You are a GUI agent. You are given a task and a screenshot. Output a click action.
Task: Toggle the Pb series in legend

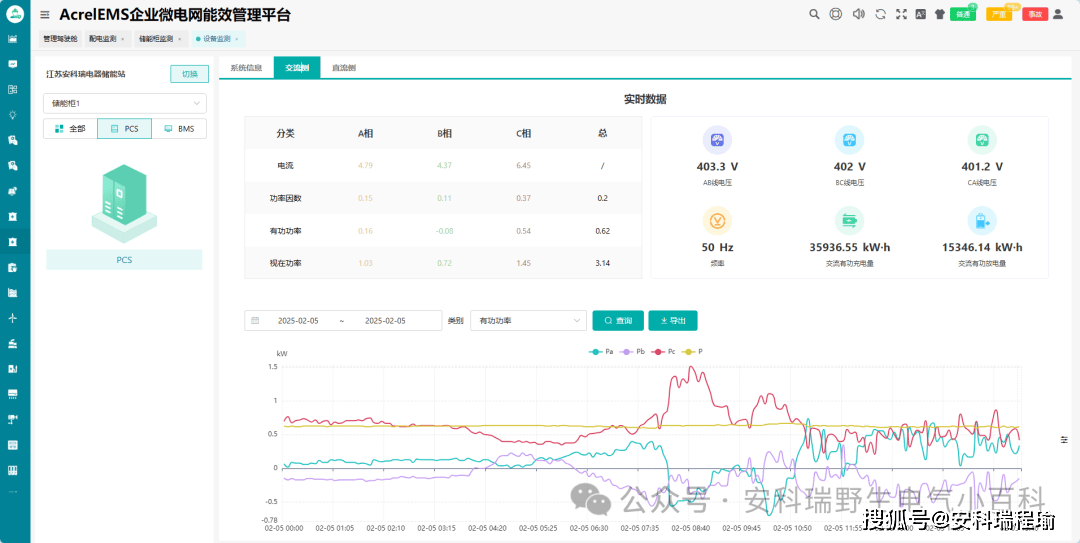click(633, 351)
